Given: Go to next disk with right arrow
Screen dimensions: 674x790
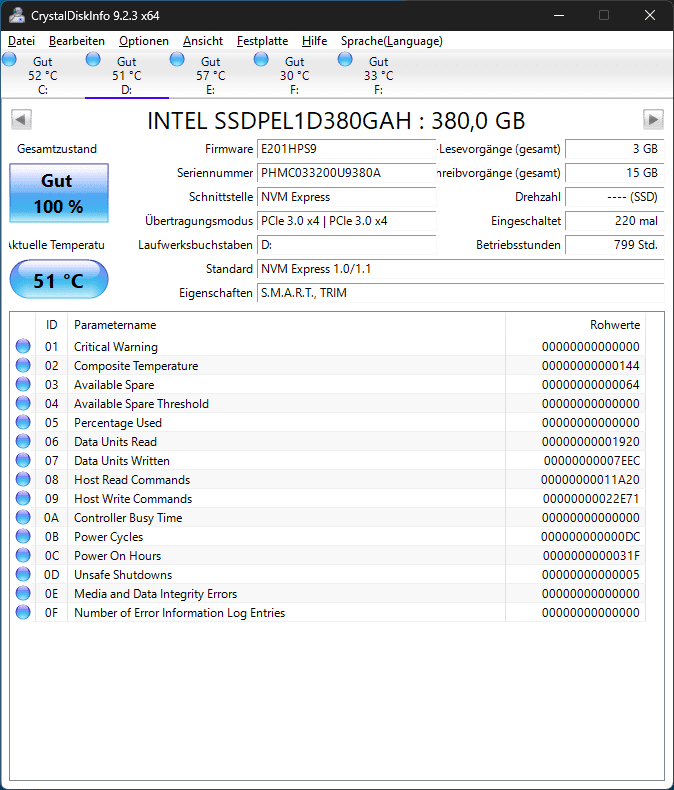Looking at the screenshot, I should pyautogui.click(x=653, y=120).
